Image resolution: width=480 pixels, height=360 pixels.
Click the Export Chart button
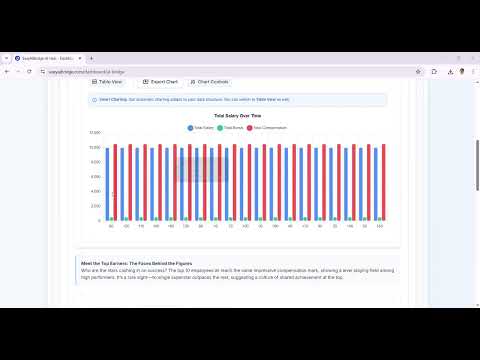[160, 82]
